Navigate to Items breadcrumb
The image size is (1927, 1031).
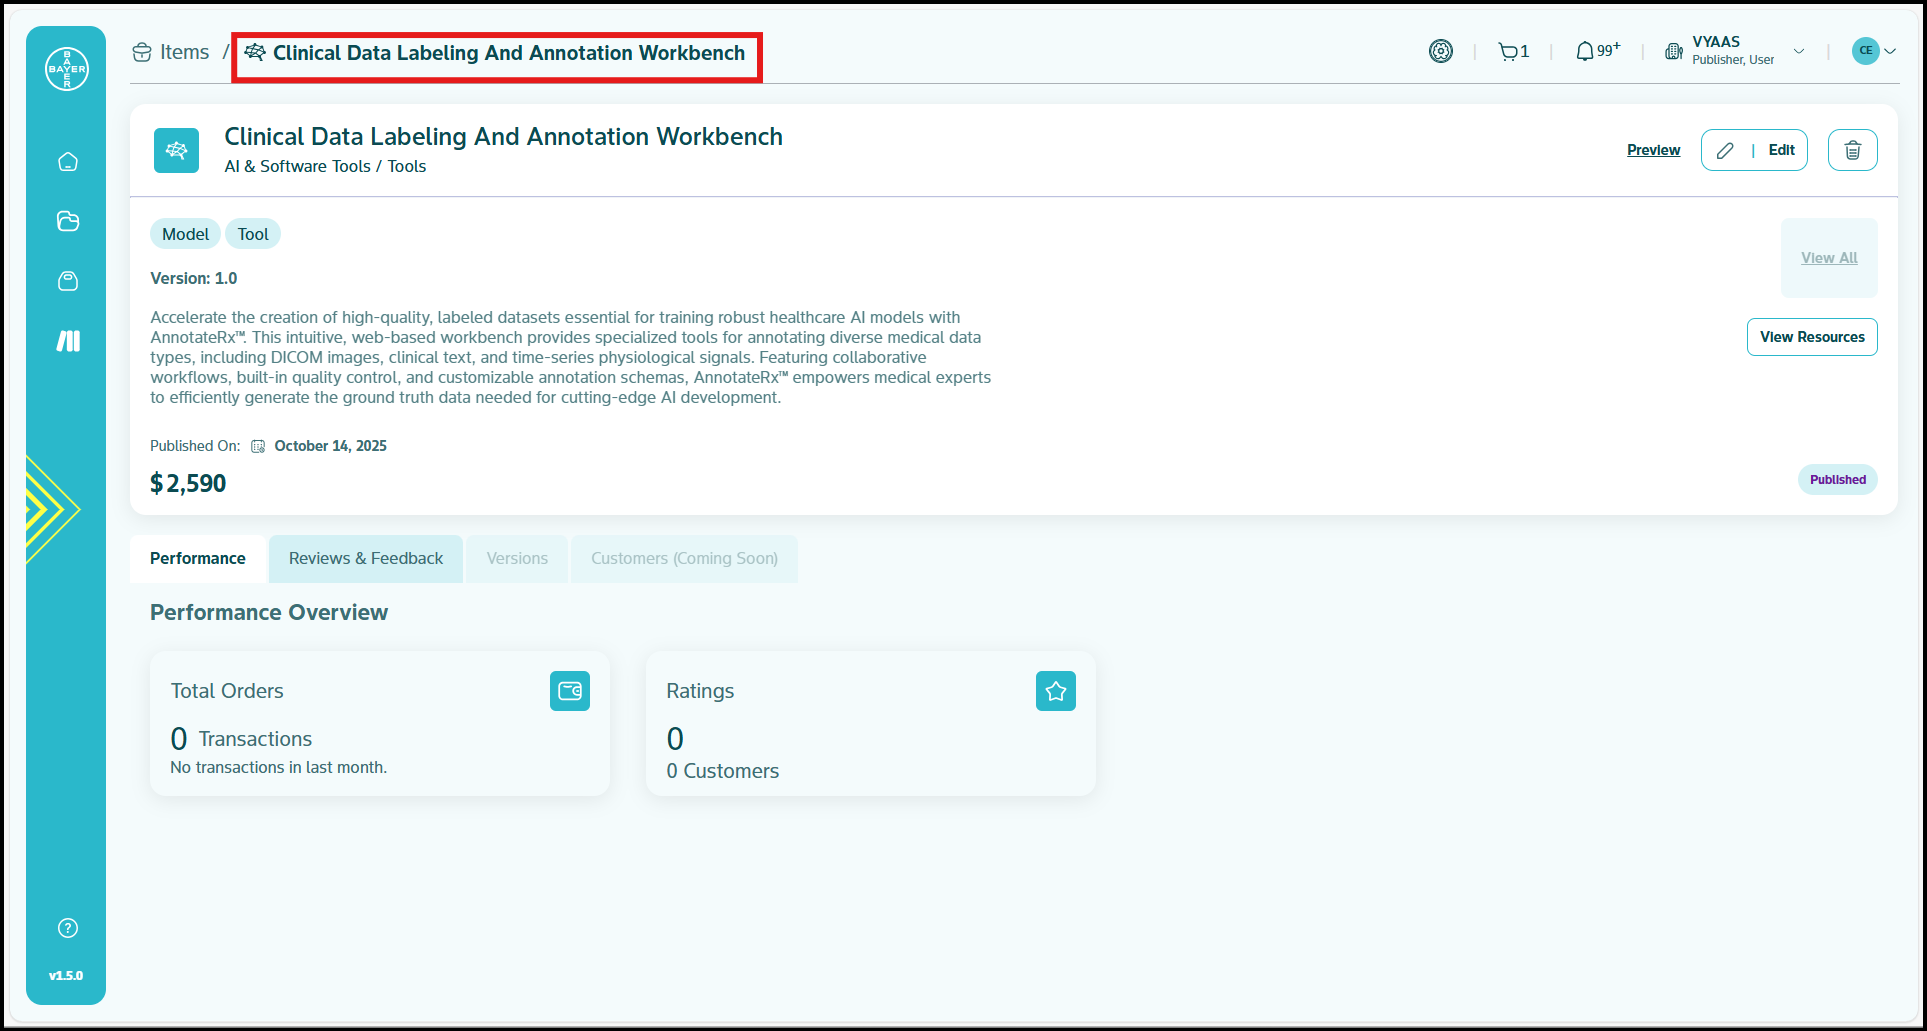click(x=172, y=53)
